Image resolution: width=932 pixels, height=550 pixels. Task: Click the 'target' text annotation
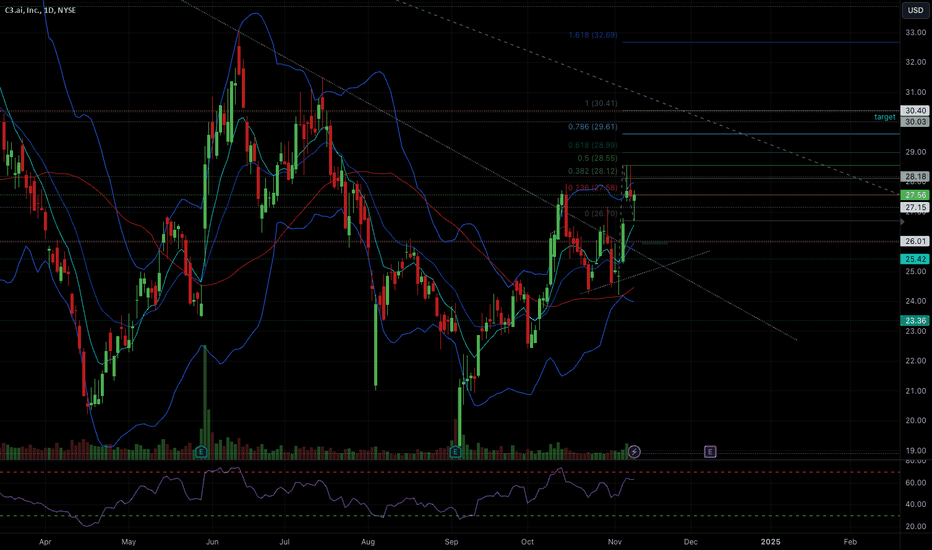[x=884, y=117]
